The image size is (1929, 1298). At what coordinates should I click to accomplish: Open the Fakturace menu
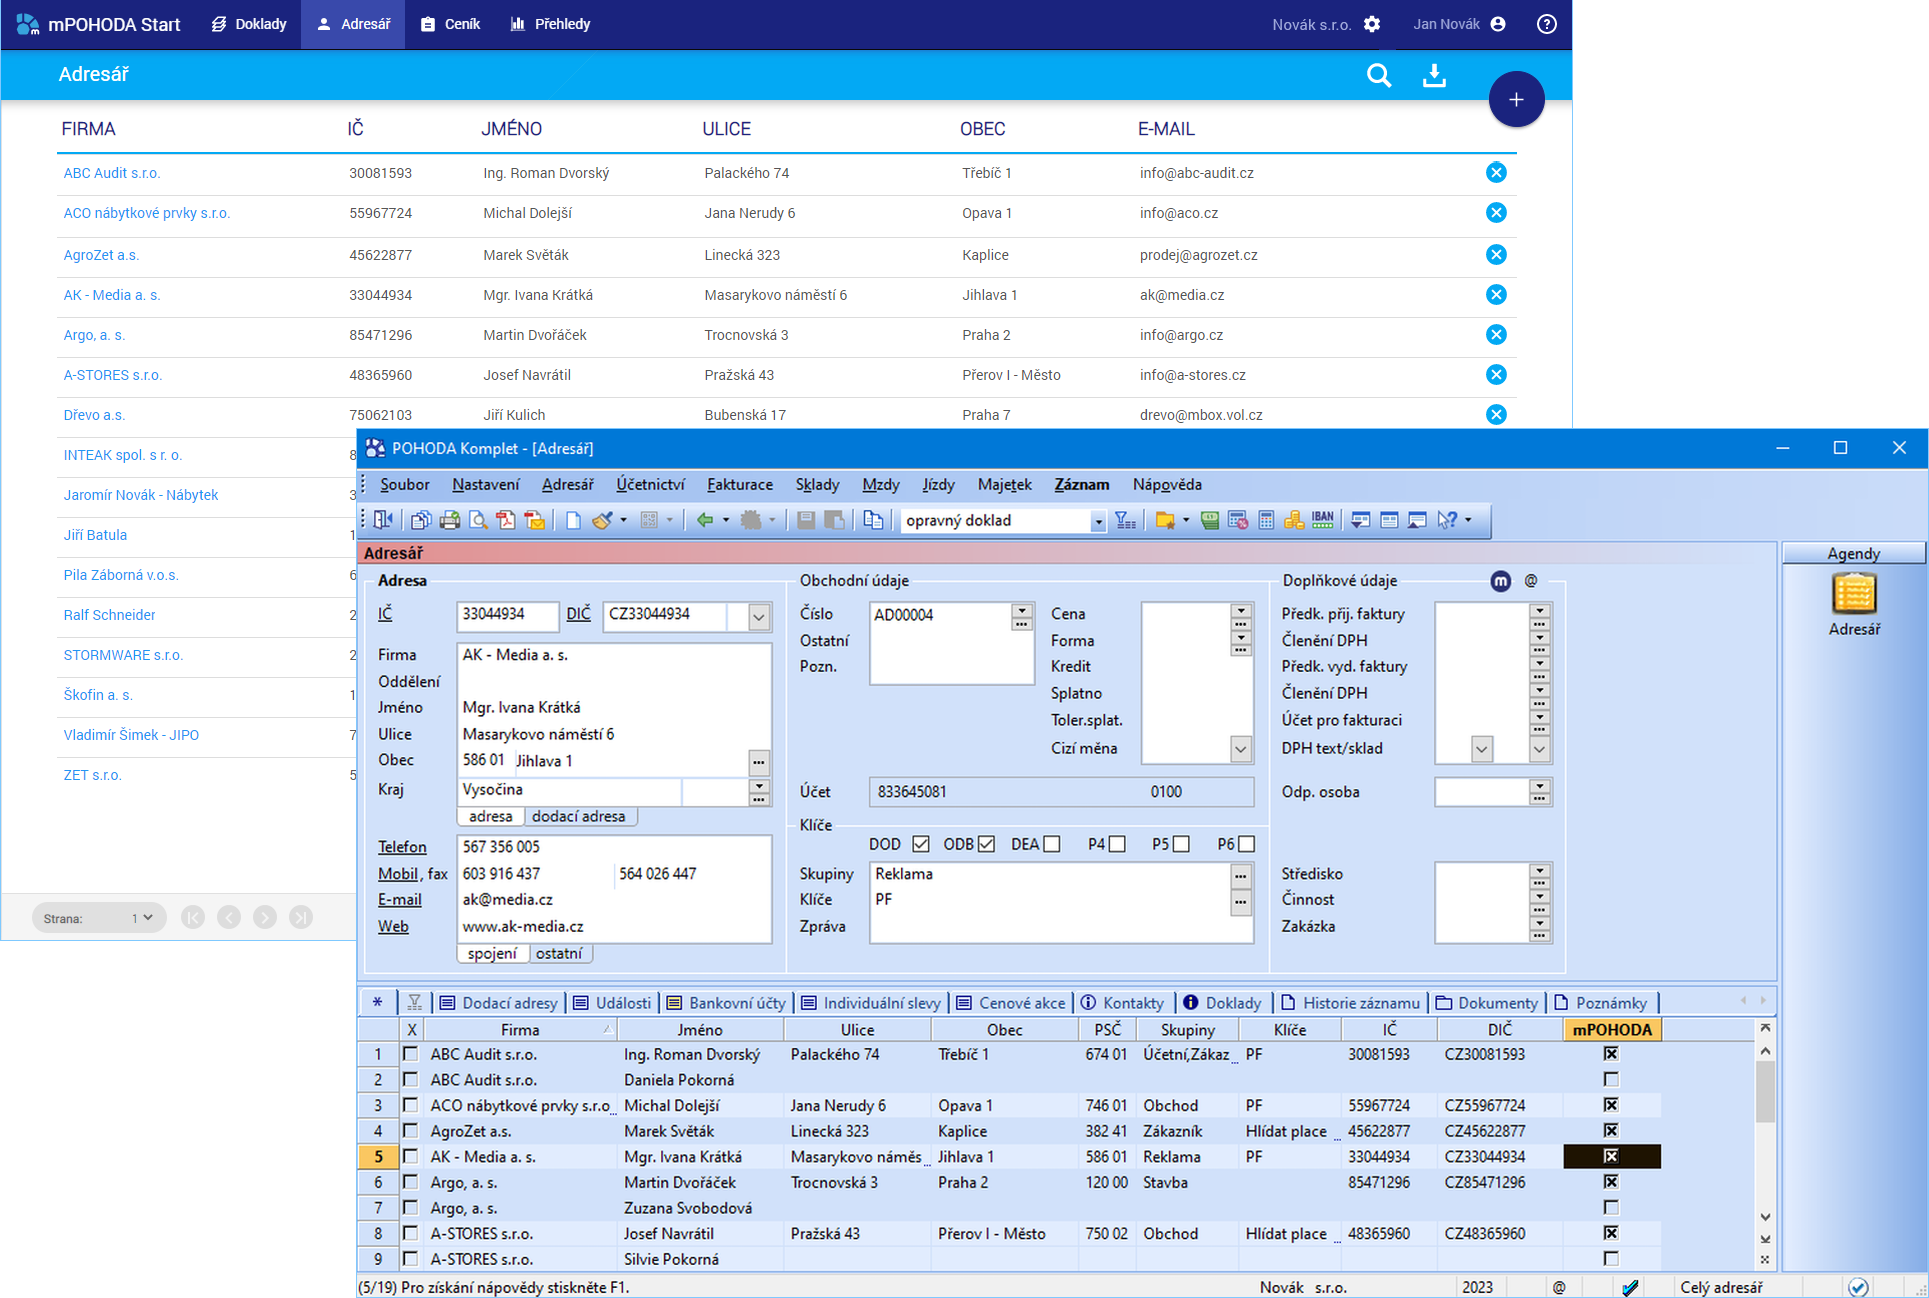[x=740, y=485]
